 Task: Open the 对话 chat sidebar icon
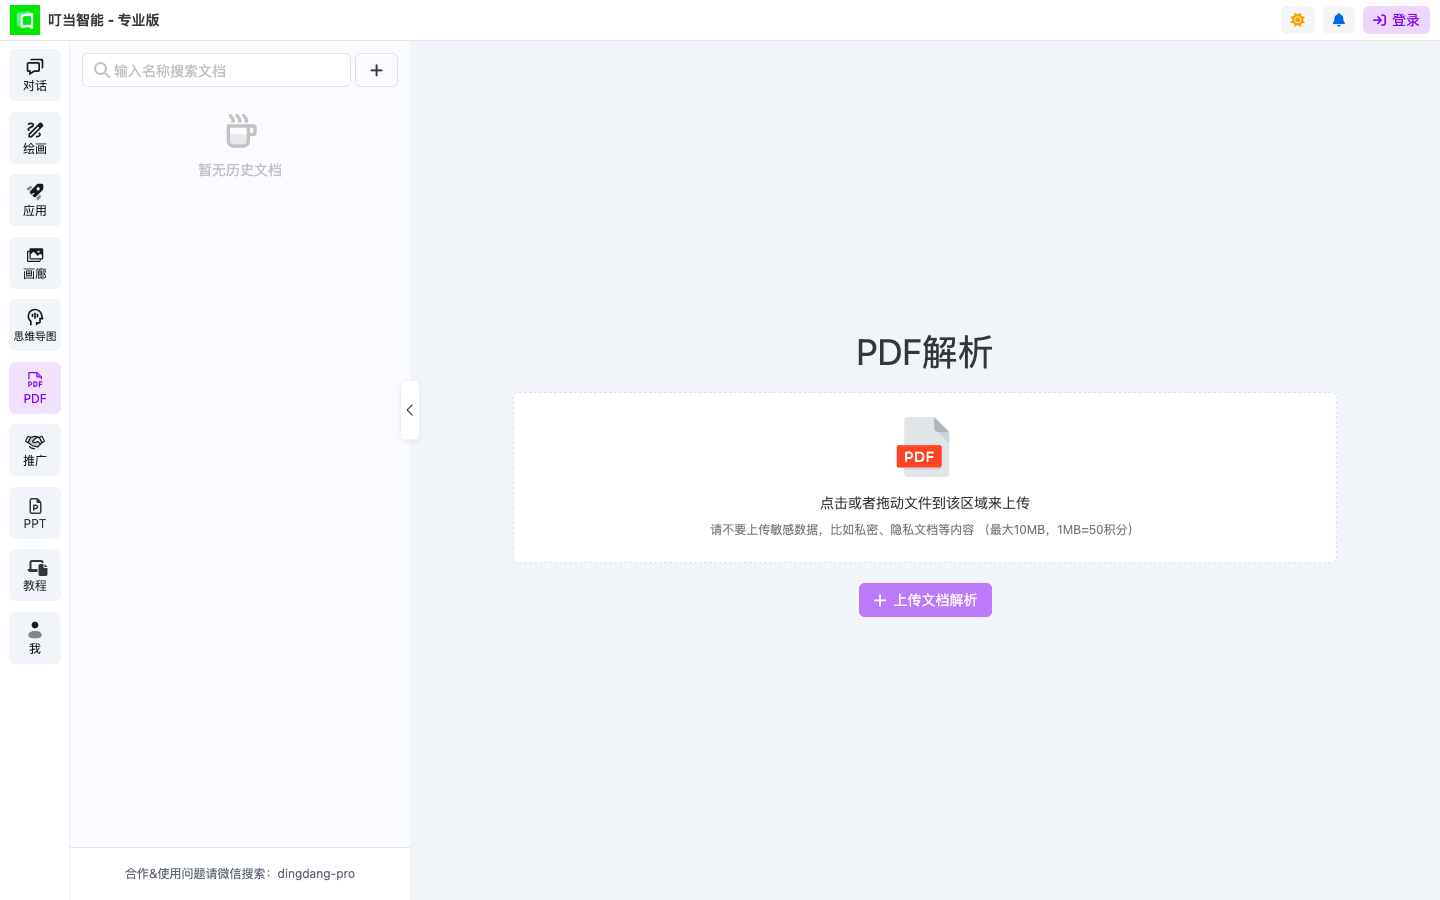34,74
